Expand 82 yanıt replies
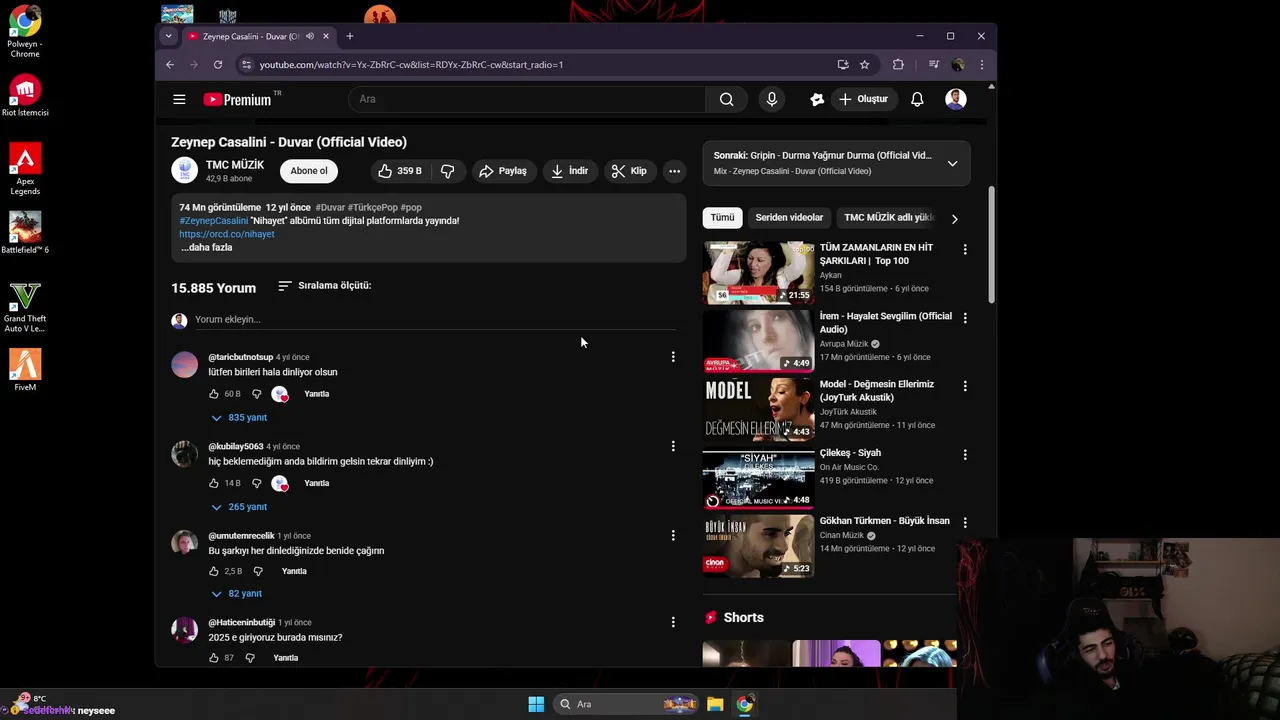The width and height of the screenshot is (1280, 720). 236,594
